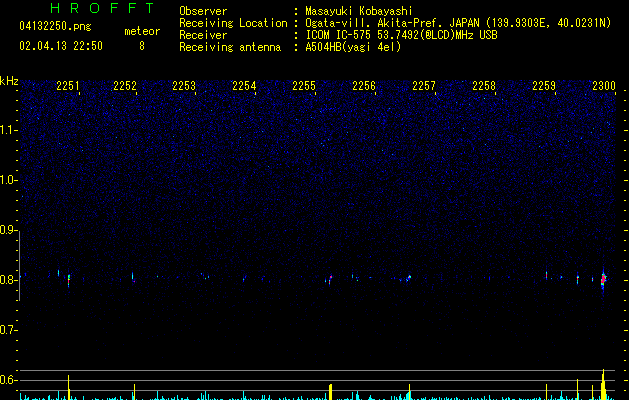The image size is (629, 400).
Task: Click the meteor echo just after 2255
Action: pyautogui.click(x=330, y=279)
